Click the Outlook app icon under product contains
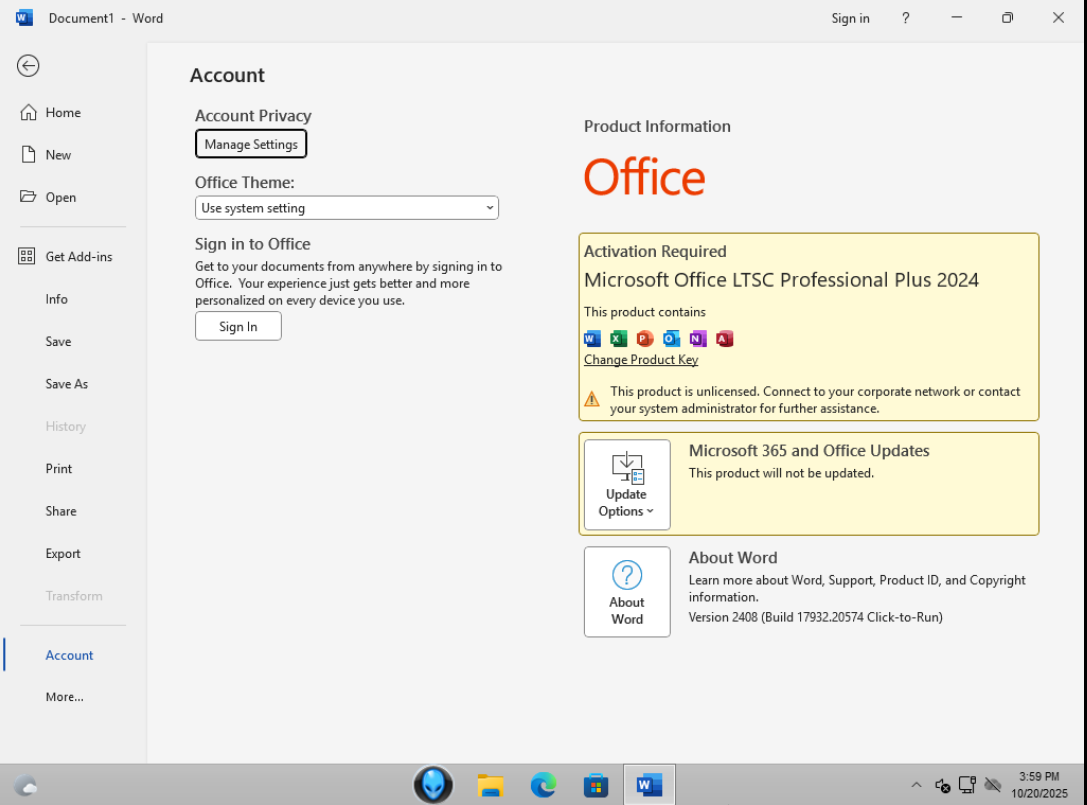1087x805 pixels. pyautogui.click(x=671, y=338)
